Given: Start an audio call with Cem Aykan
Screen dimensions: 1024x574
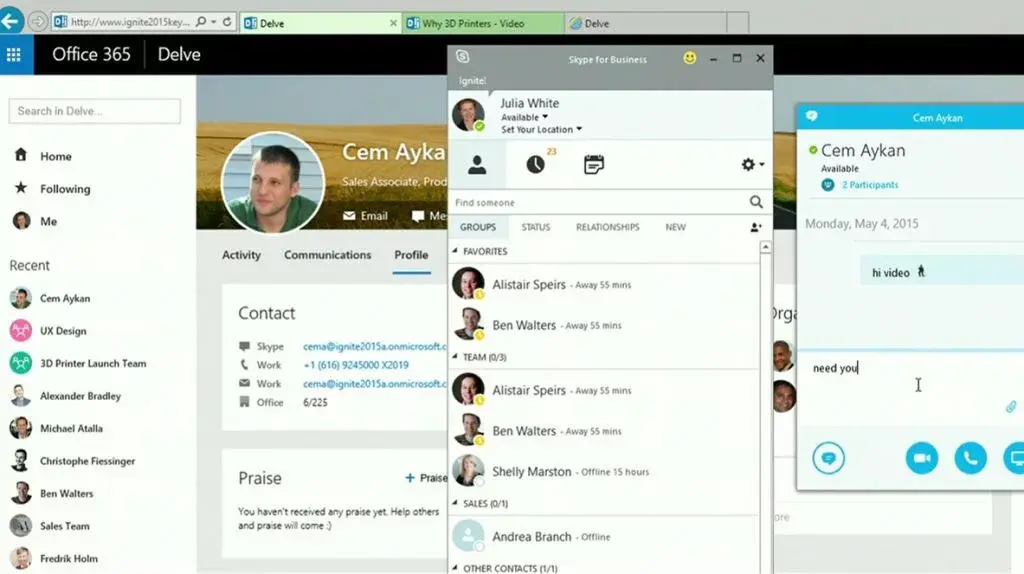Looking at the screenshot, I should point(970,458).
